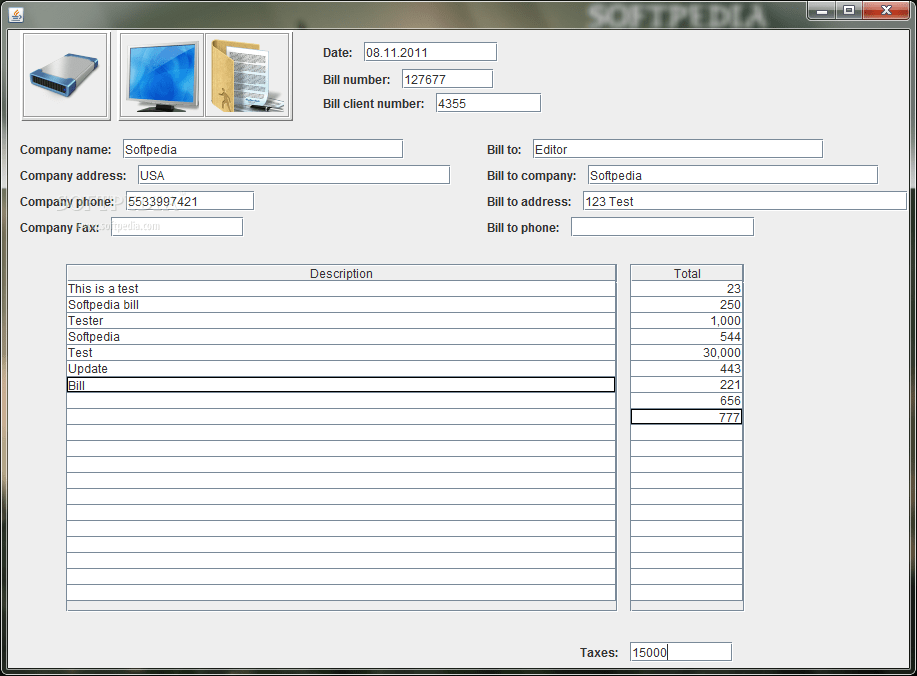Focus the Bill client number field
The width and height of the screenshot is (917, 676).
[488, 103]
